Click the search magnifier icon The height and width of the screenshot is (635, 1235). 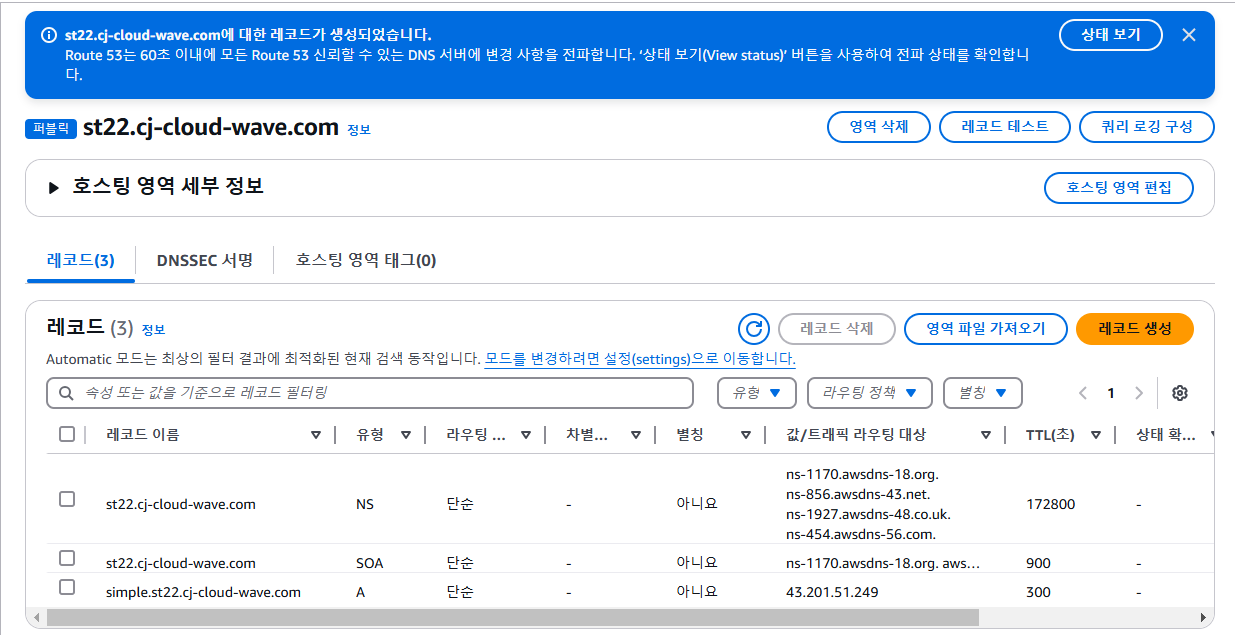(67, 393)
